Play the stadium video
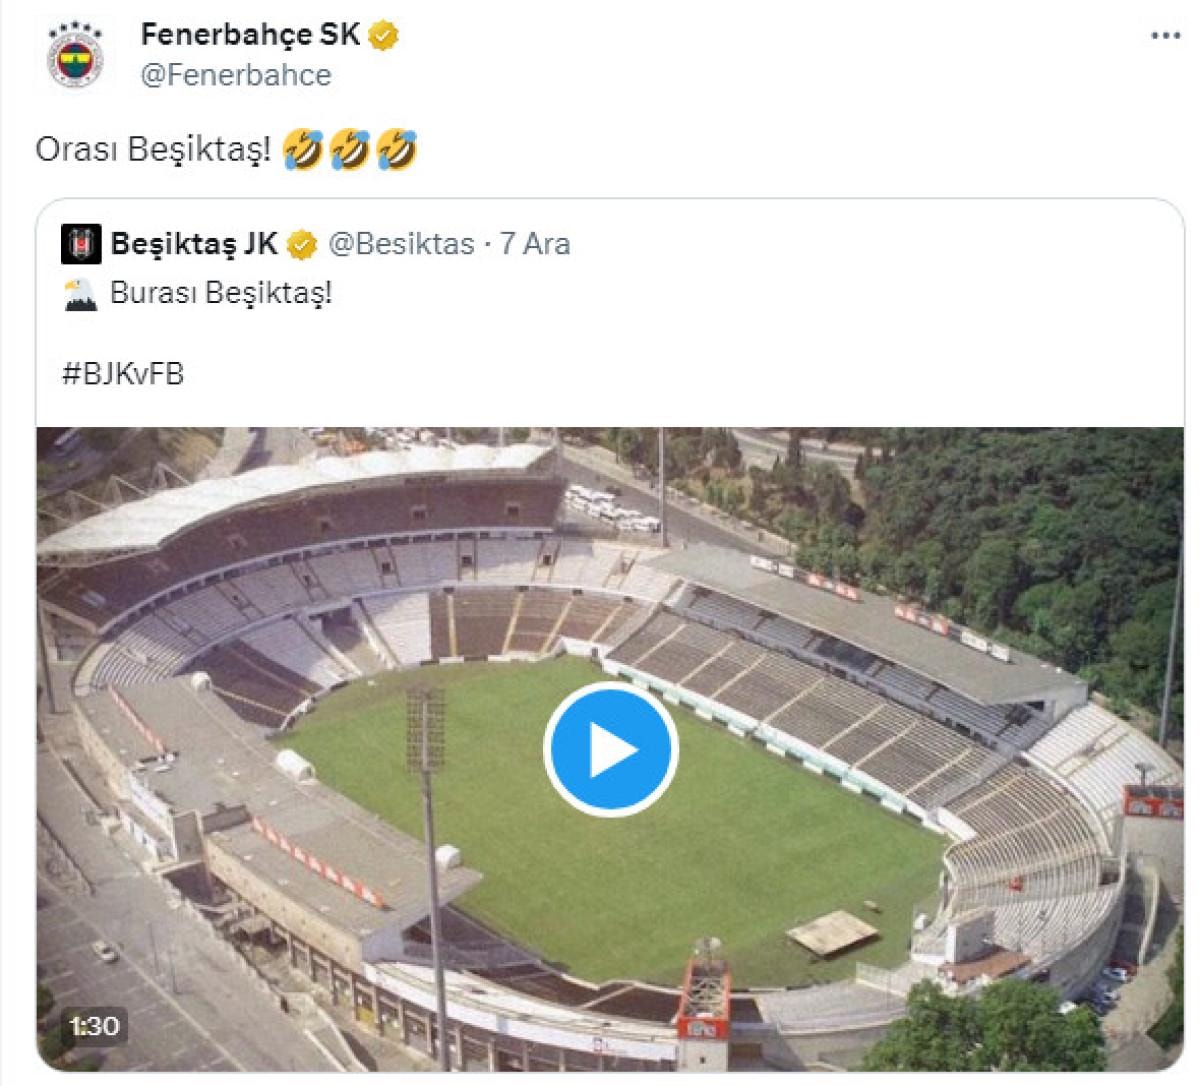 pos(611,749)
